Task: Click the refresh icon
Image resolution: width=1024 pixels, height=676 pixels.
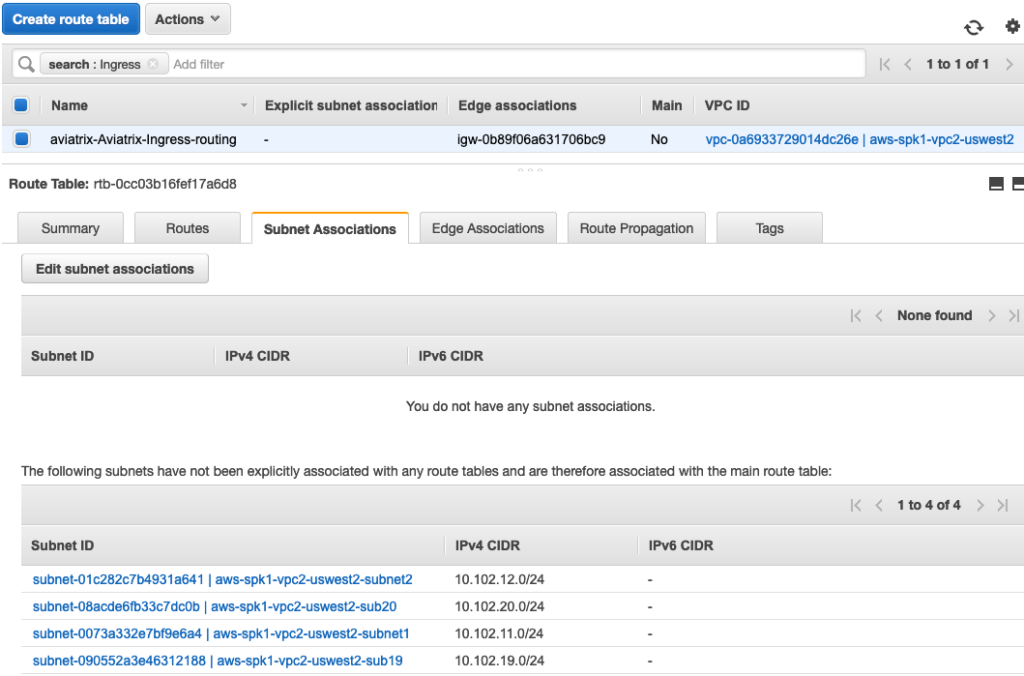Action: pyautogui.click(x=973, y=27)
